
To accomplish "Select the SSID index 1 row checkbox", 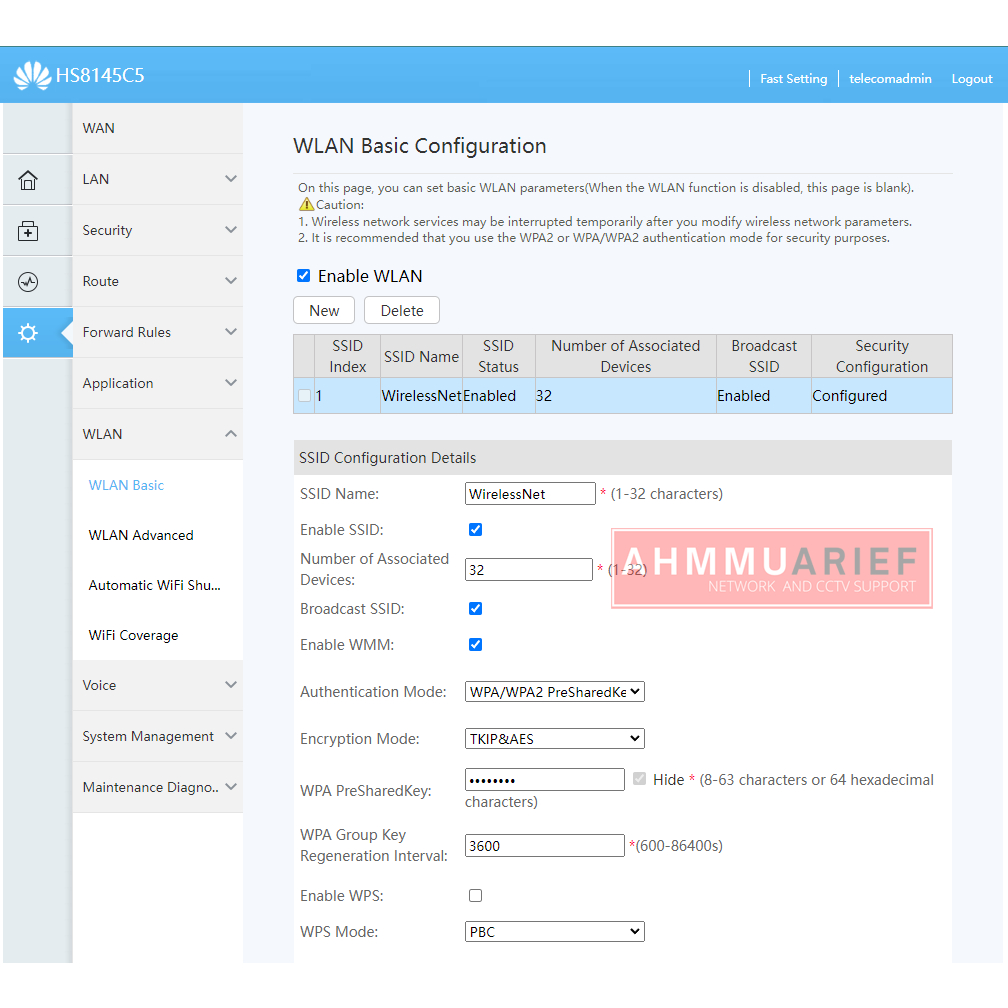I will click(305, 396).
